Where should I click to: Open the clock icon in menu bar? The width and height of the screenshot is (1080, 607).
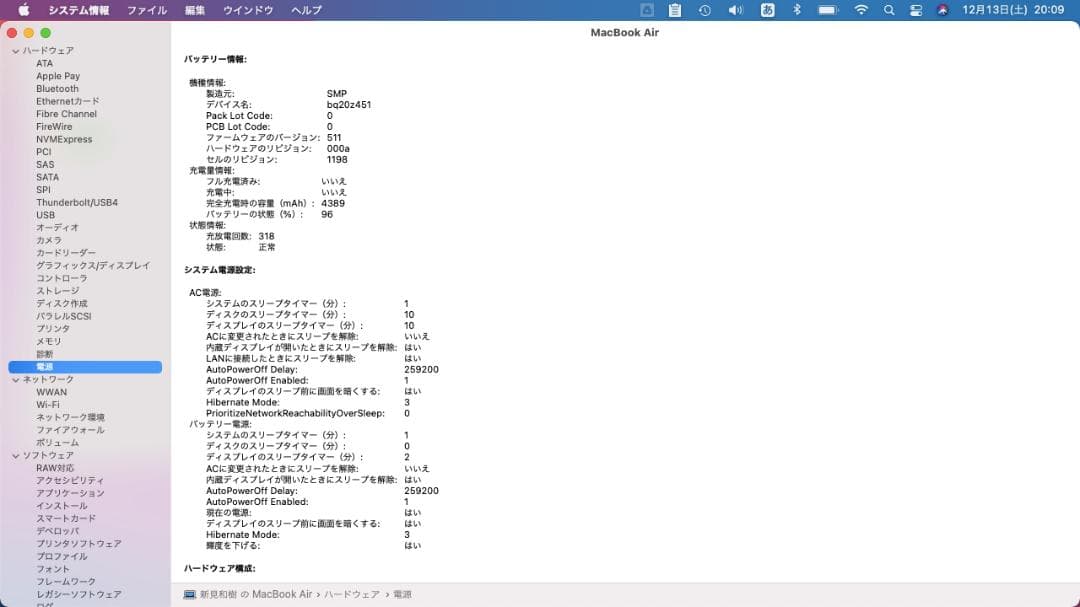[x=703, y=9]
